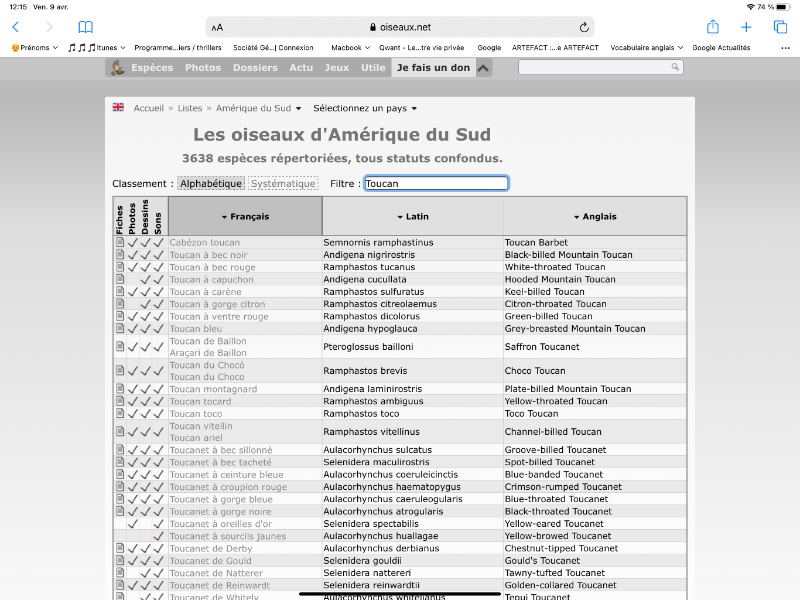Click the English name Saffron Toucanet
The width and height of the screenshot is (800, 600).
[542, 347]
